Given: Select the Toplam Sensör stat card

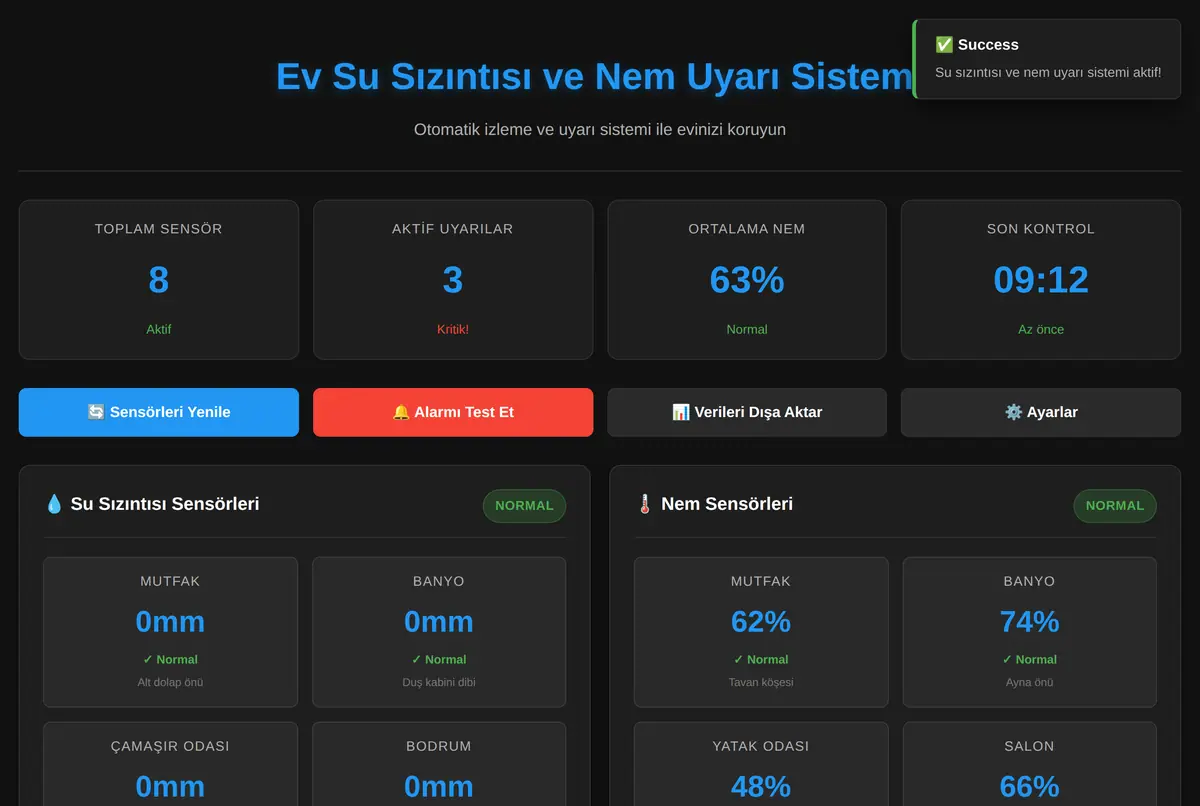Looking at the screenshot, I should click(158, 280).
